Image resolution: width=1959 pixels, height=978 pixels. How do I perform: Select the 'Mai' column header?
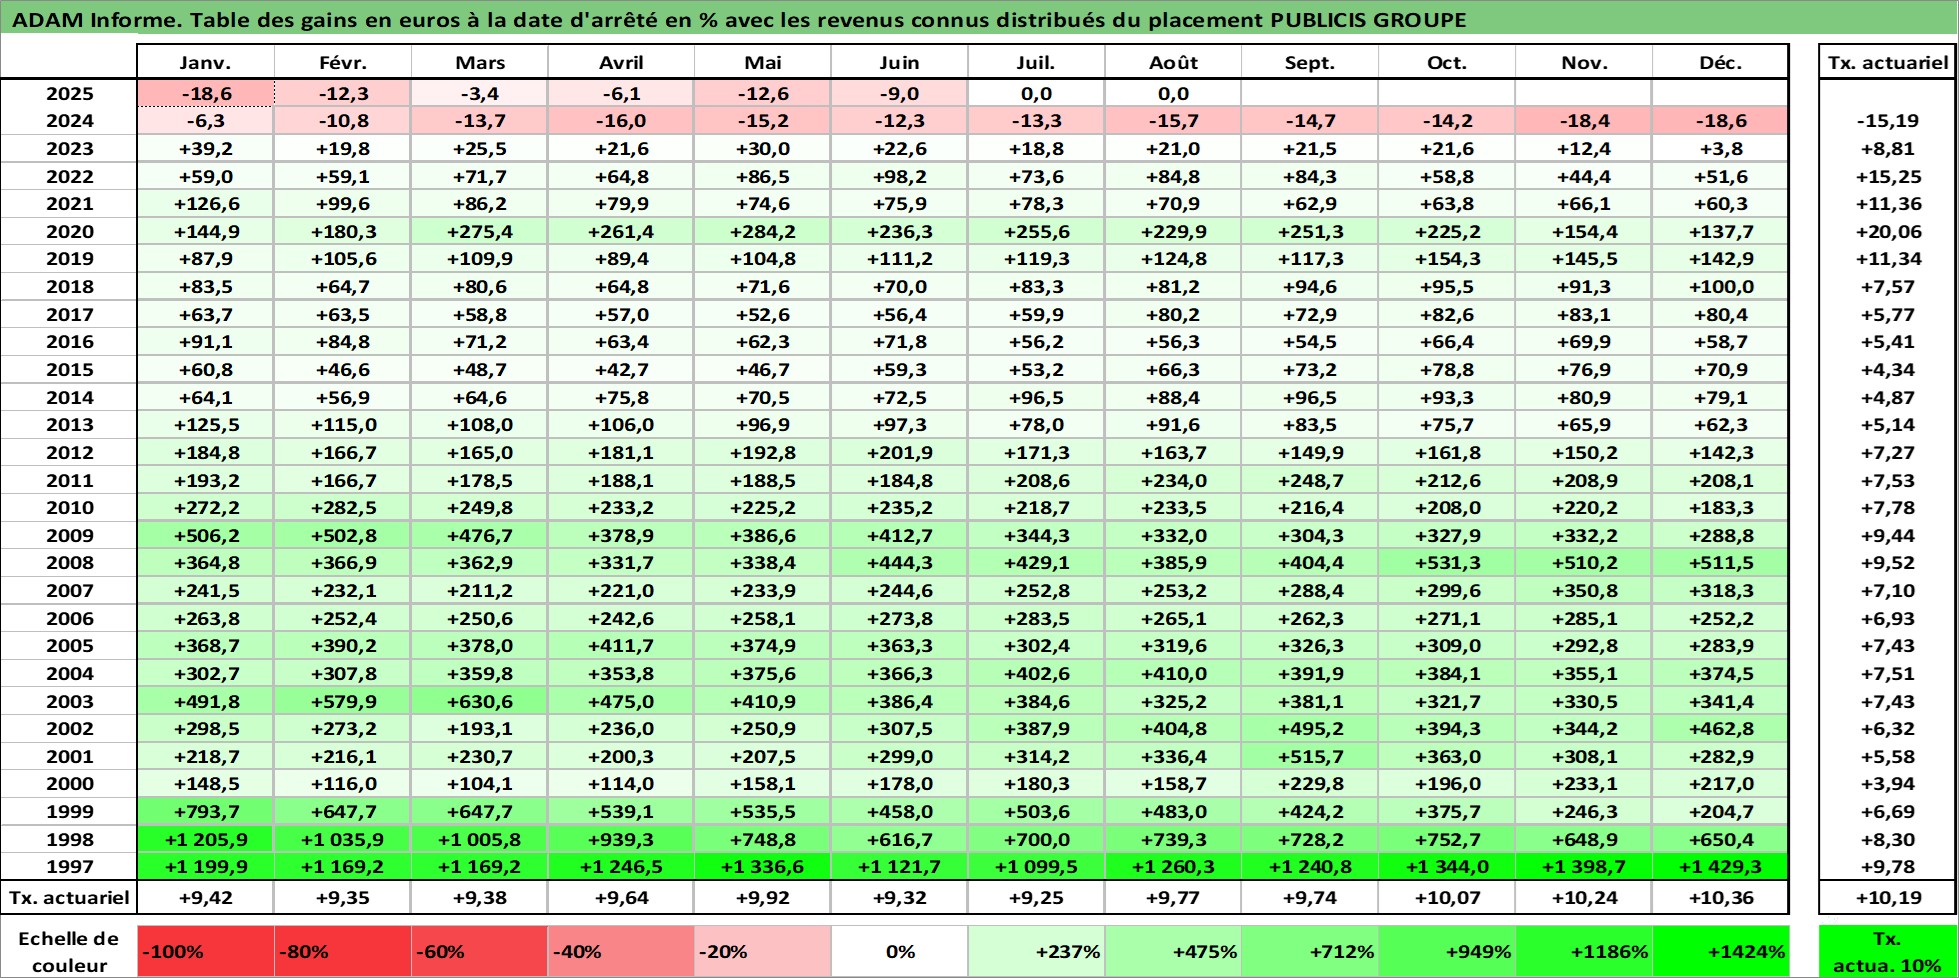(762, 62)
